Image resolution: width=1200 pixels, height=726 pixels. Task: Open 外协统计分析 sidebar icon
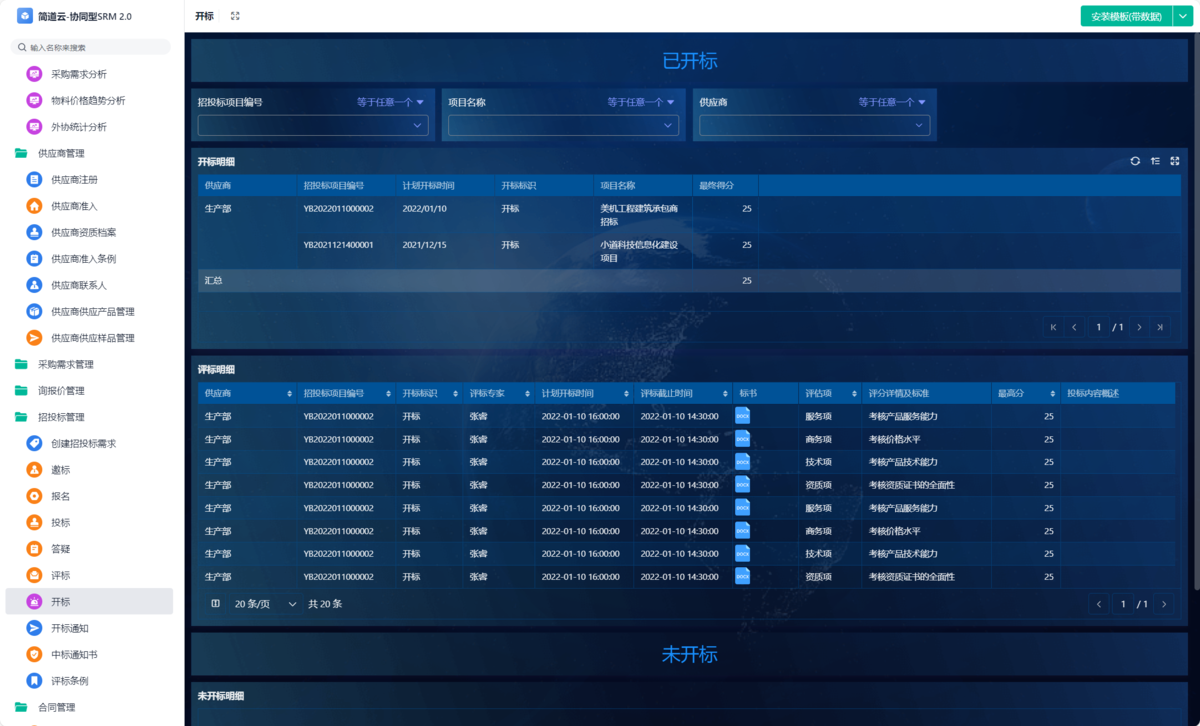click(x=34, y=127)
